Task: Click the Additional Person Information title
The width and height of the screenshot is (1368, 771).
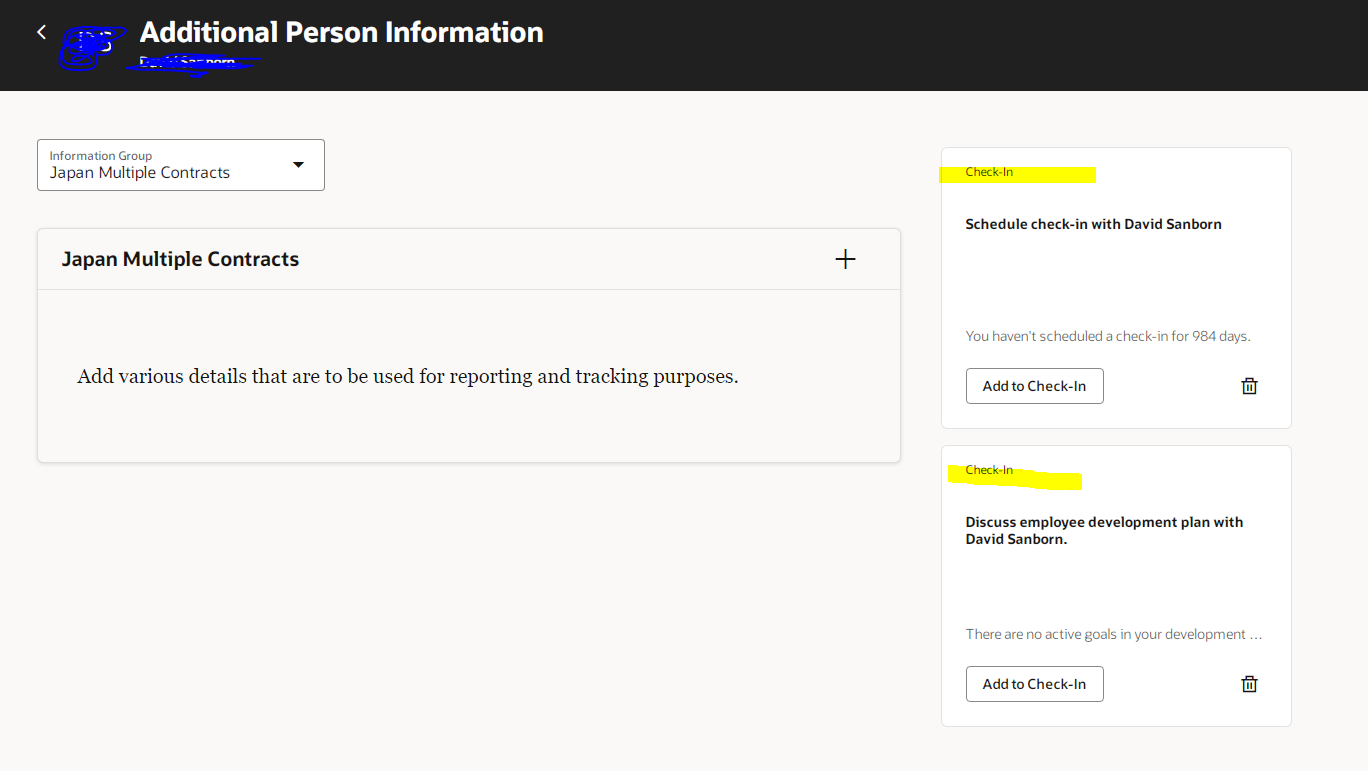Action: click(x=342, y=32)
